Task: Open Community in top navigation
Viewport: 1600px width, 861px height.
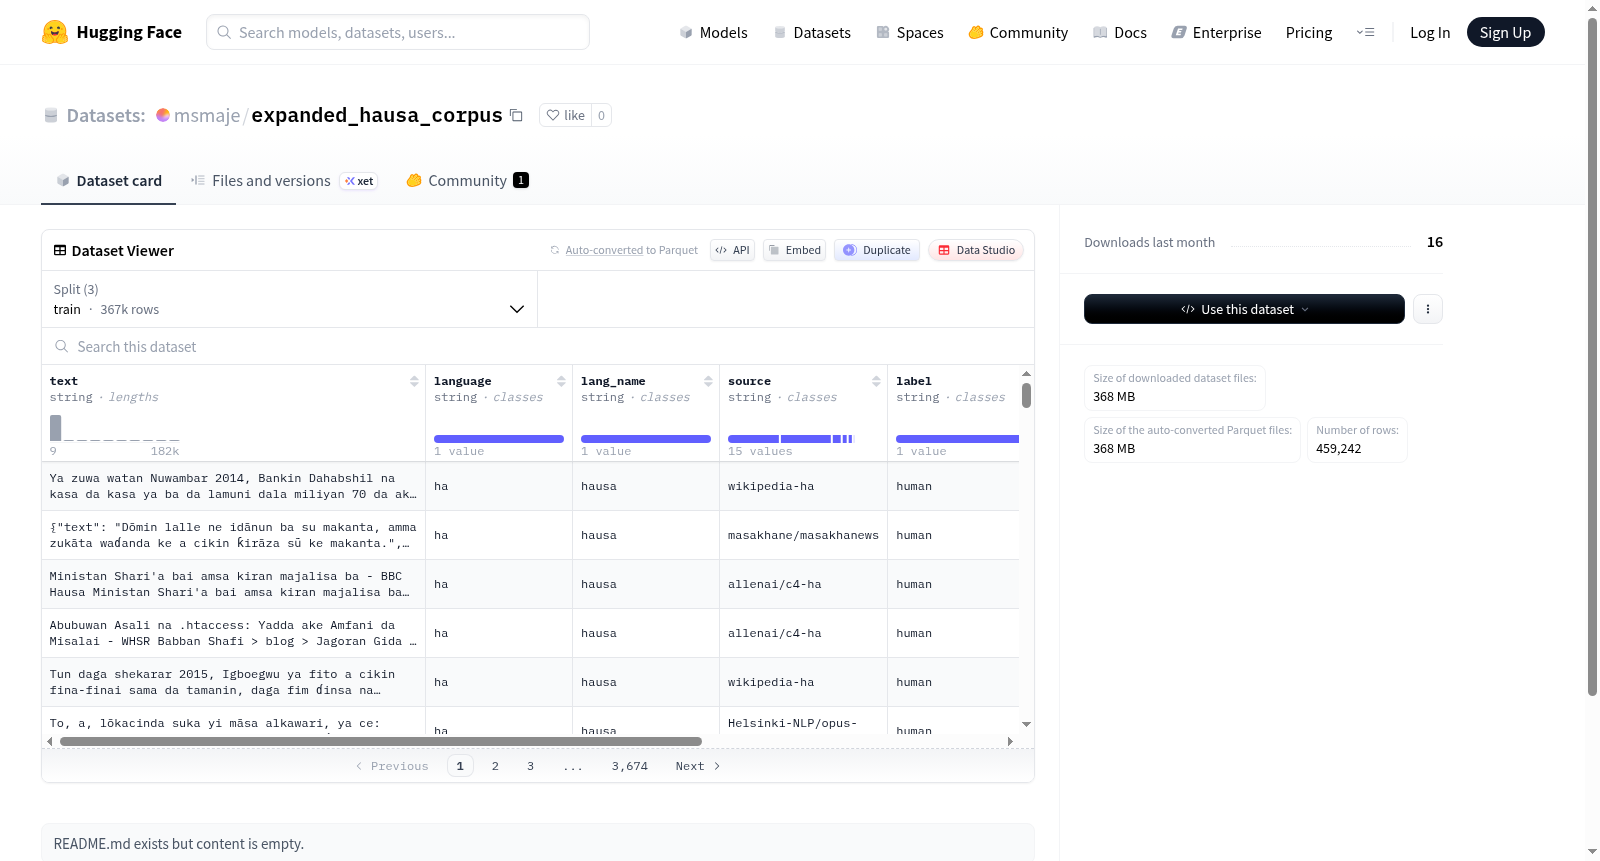Action: (x=1018, y=32)
